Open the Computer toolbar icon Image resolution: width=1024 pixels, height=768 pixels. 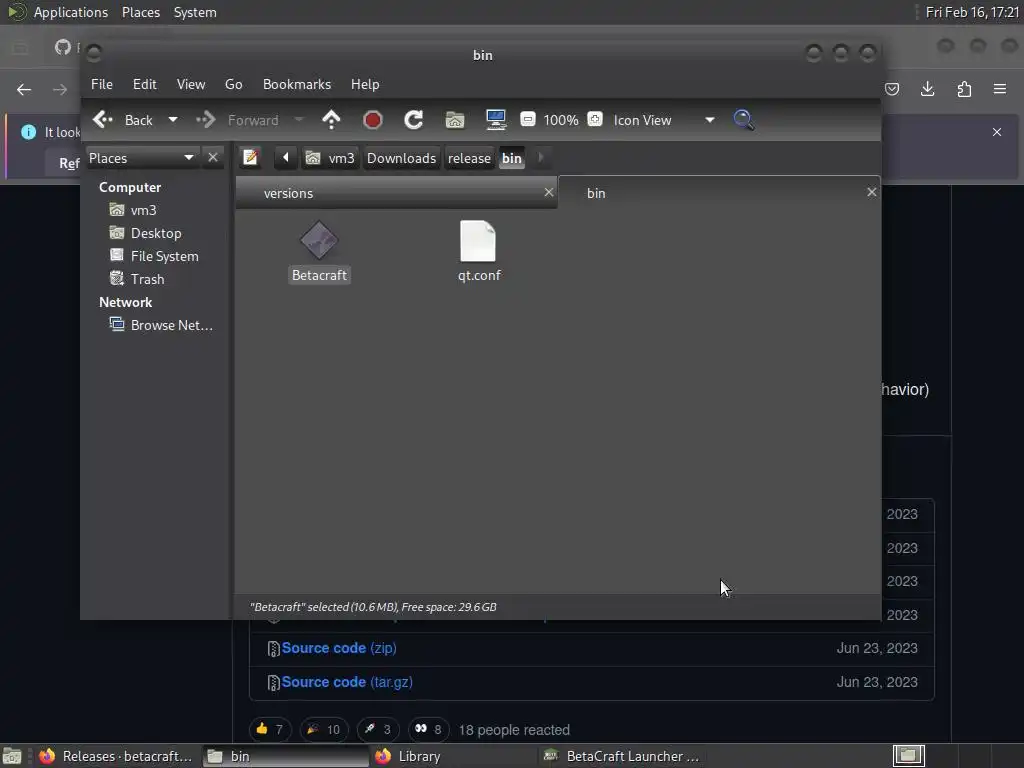(496, 120)
